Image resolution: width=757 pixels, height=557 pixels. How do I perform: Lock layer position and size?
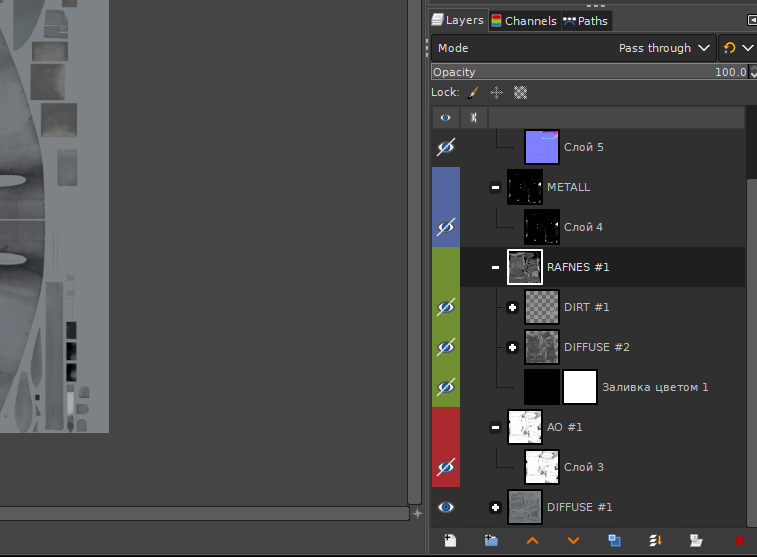pyautogui.click(x=496, y=92)
